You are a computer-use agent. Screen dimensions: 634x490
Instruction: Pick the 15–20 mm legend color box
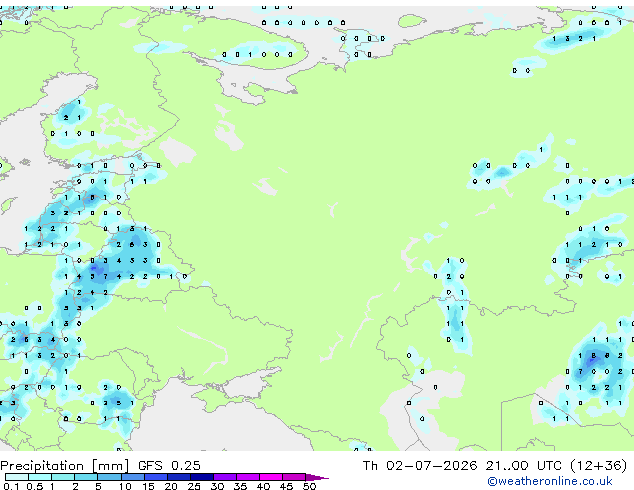click(x=155, y=477)
